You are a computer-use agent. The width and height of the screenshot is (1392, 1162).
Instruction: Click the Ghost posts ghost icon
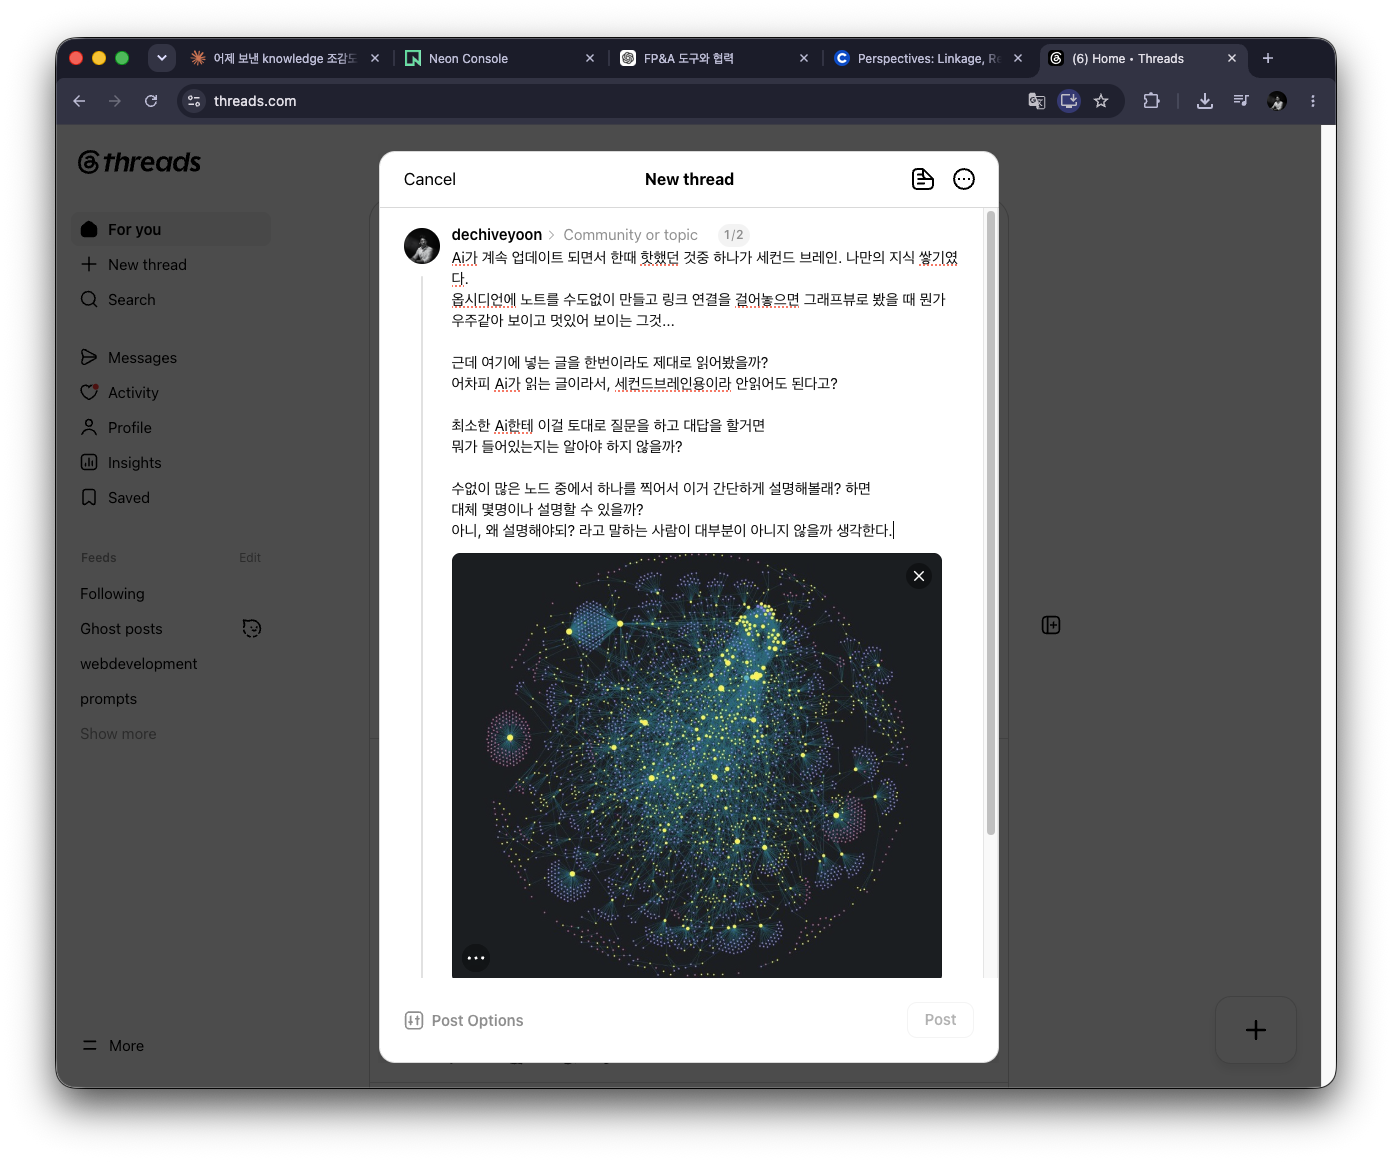(x=252, y=628)
